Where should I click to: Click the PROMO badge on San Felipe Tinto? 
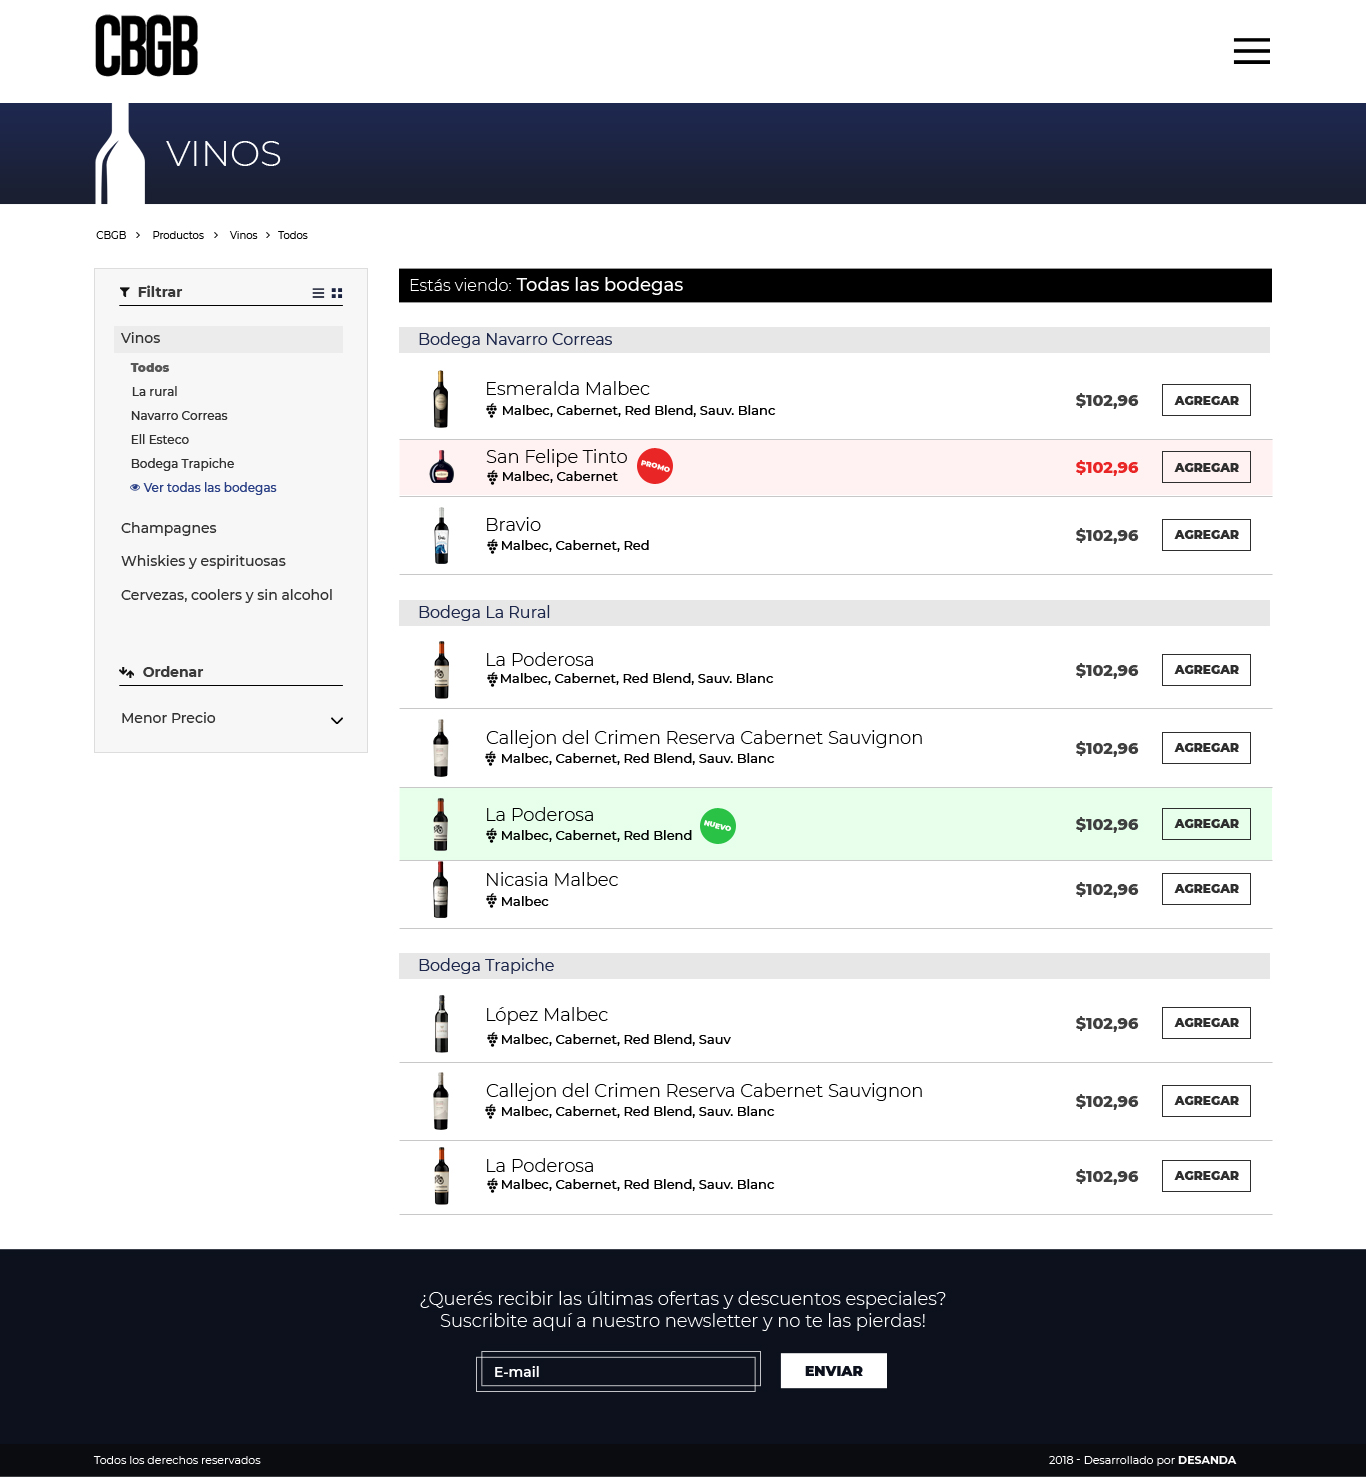coord(655,466)
